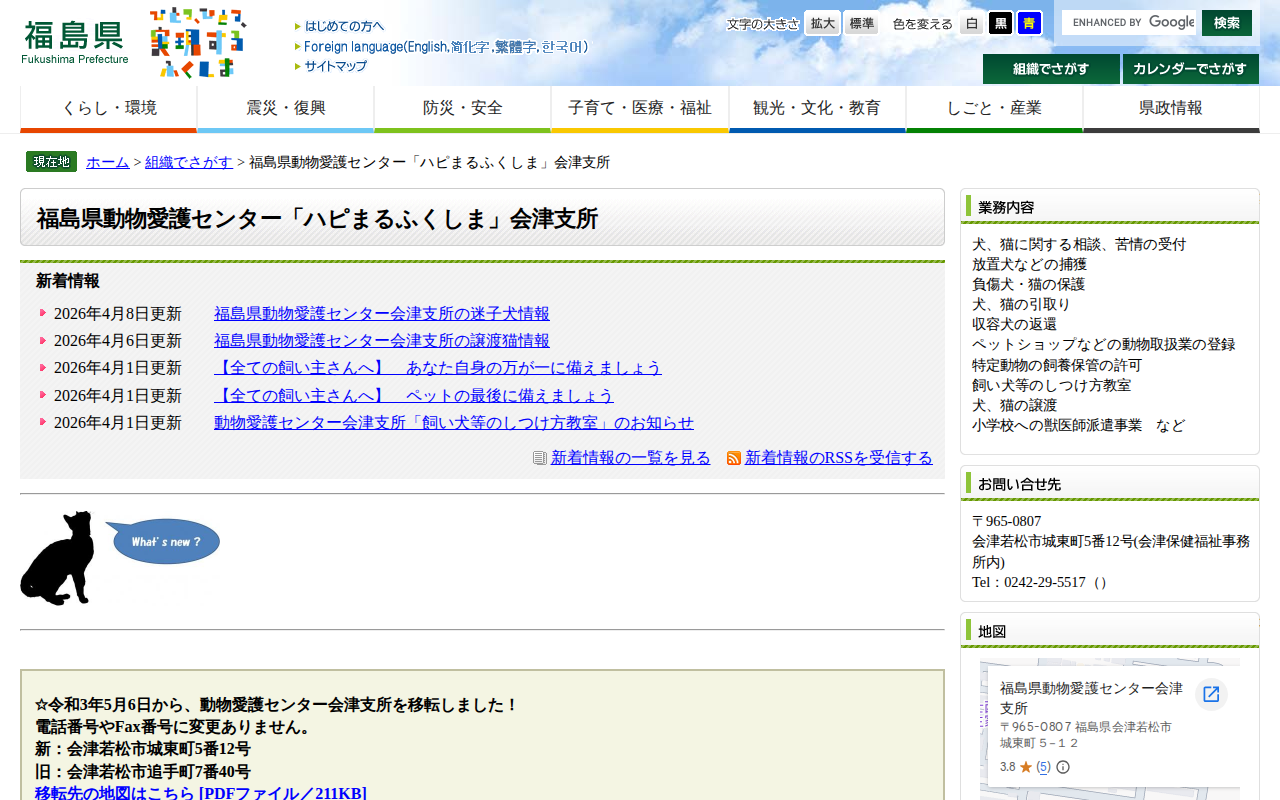The width and height of the screenshot is (1280, 800).
Task: Click 飼い犬等のしつけ方教室 in the 業務内容 list
Action: coord(1052,385)
